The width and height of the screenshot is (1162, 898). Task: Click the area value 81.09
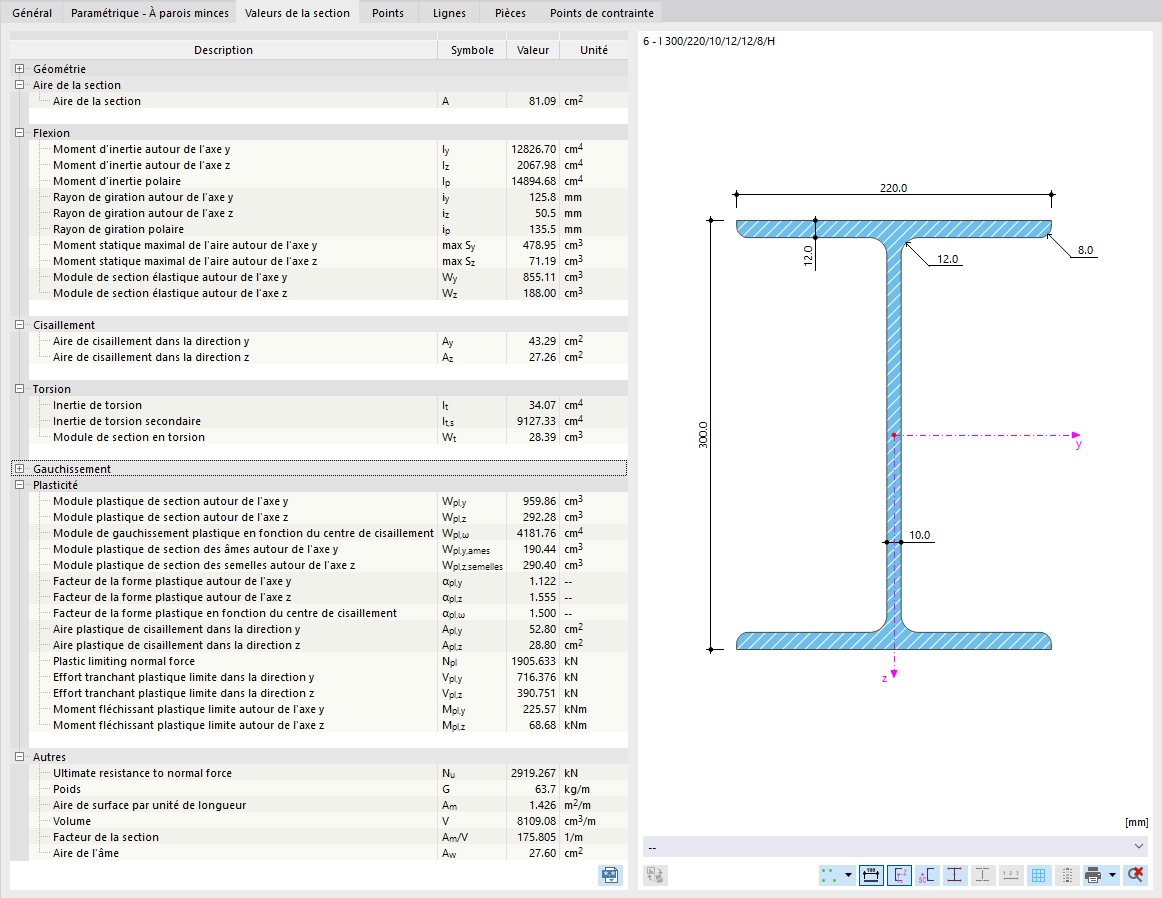coord(542,101)
